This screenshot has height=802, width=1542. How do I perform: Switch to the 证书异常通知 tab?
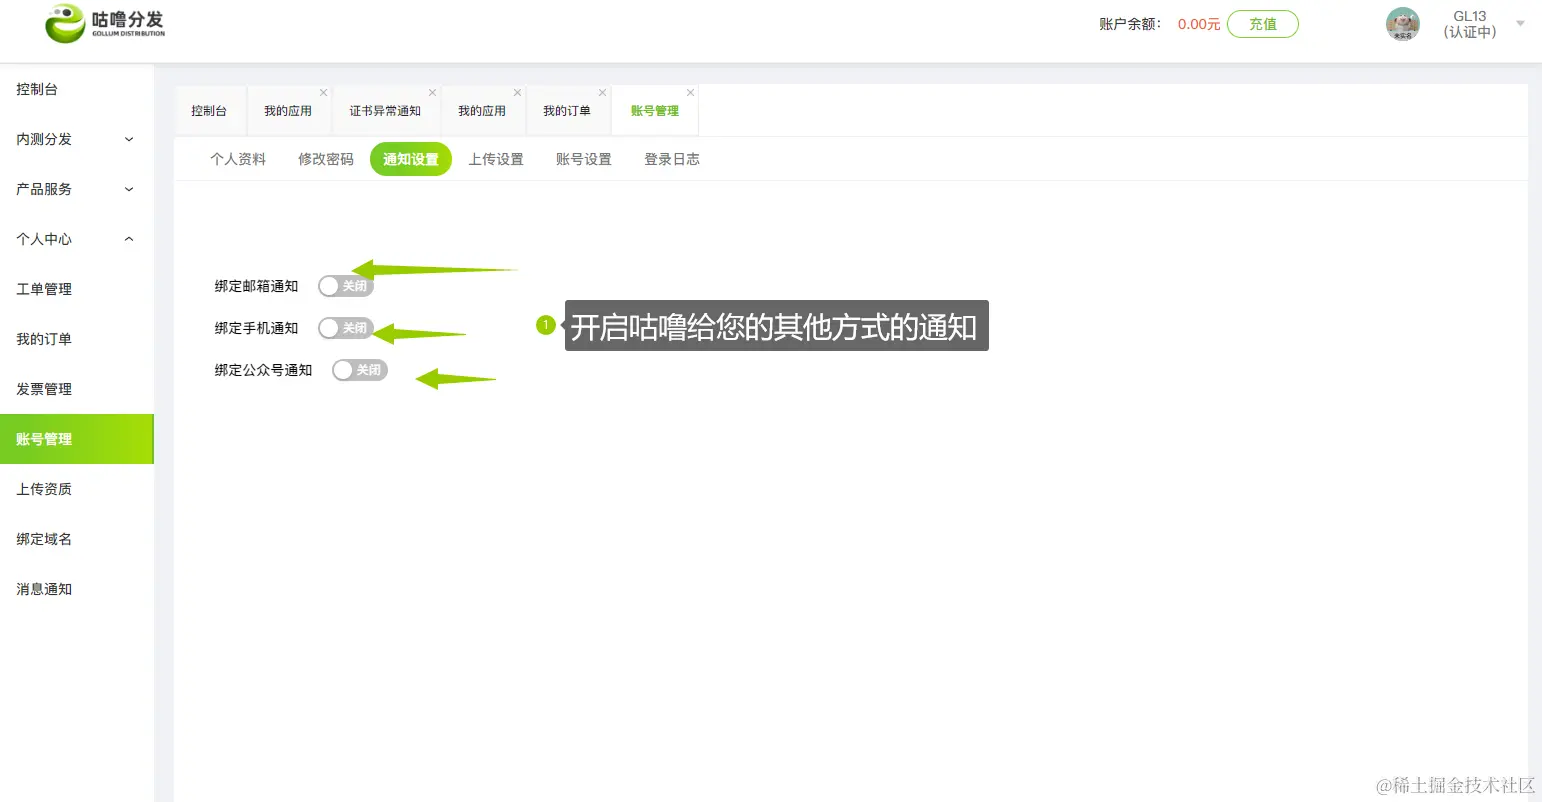(386, 110)
